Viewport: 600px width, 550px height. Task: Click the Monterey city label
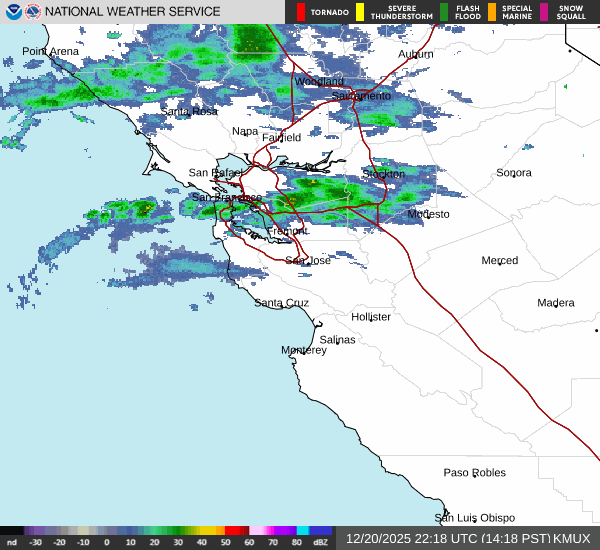(x=303, y=350)
